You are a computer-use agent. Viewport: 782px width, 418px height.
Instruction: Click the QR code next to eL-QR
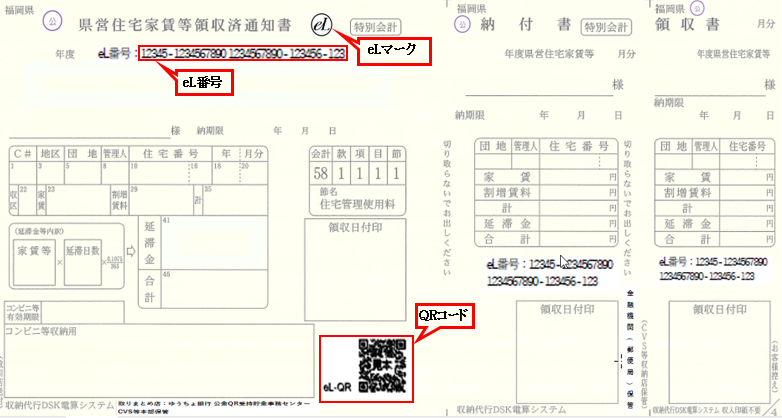point(385,365)
